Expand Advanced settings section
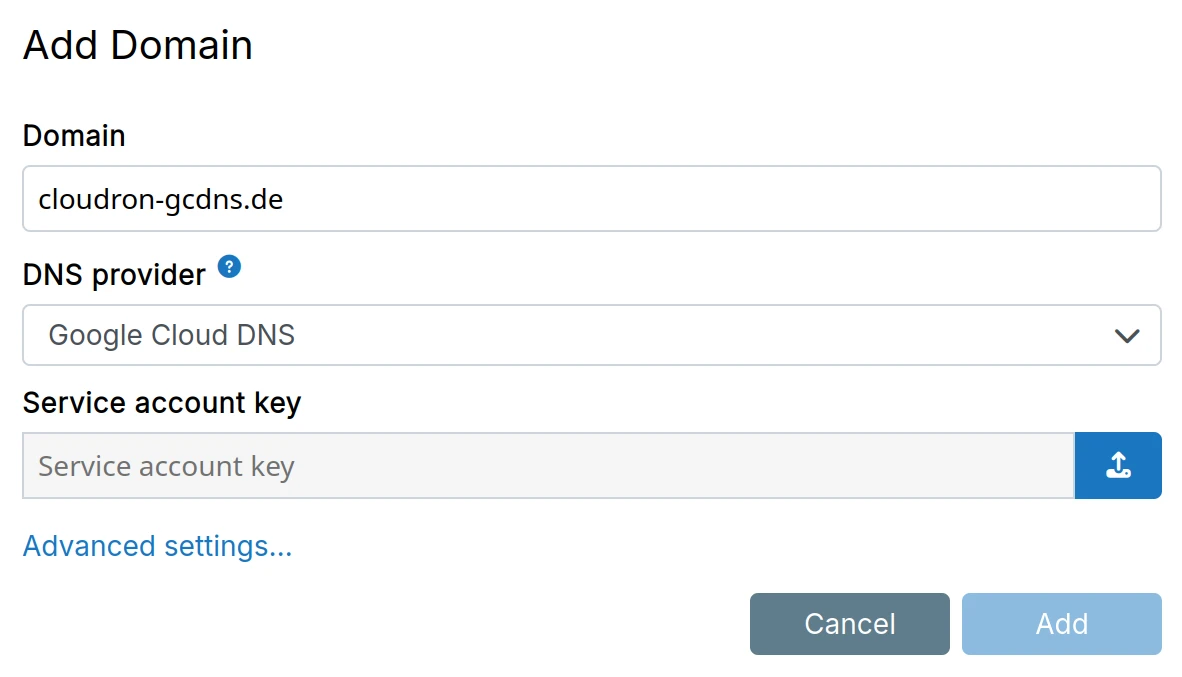The image size is (1182, 677). (x=157, y=546)
